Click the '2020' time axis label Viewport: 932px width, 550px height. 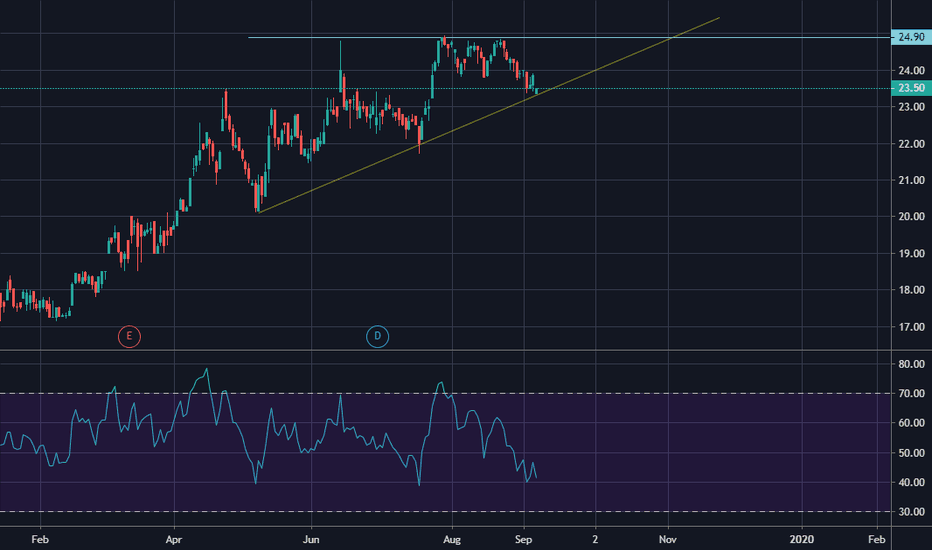coord(801,539)
